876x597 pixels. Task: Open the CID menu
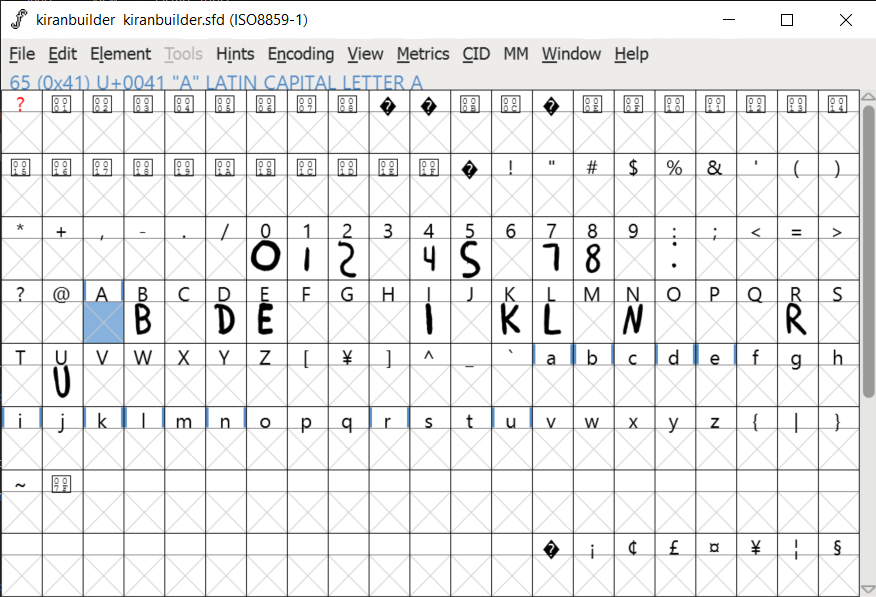[477, 54]
